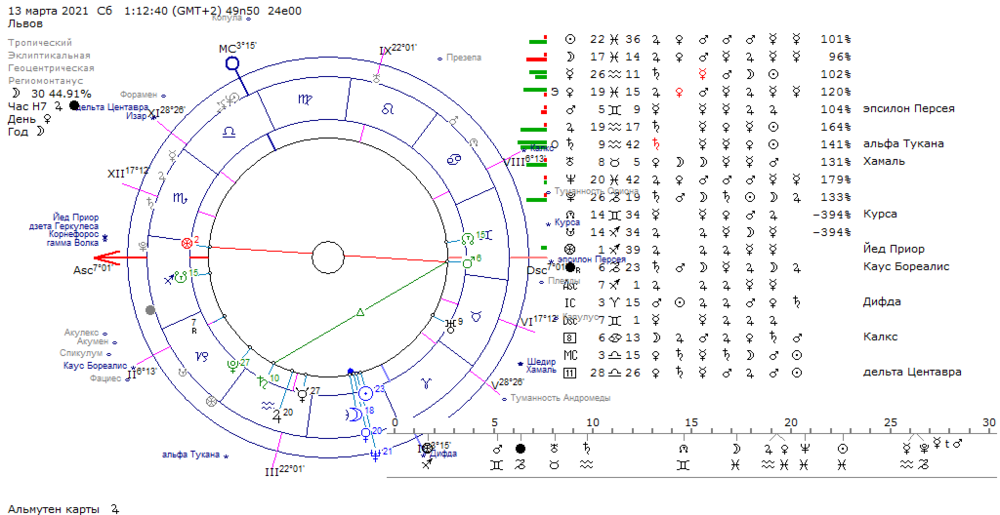
Task: Click the Taurus sign glyph in zodiac ring
Action: click(x=476, y=314)
